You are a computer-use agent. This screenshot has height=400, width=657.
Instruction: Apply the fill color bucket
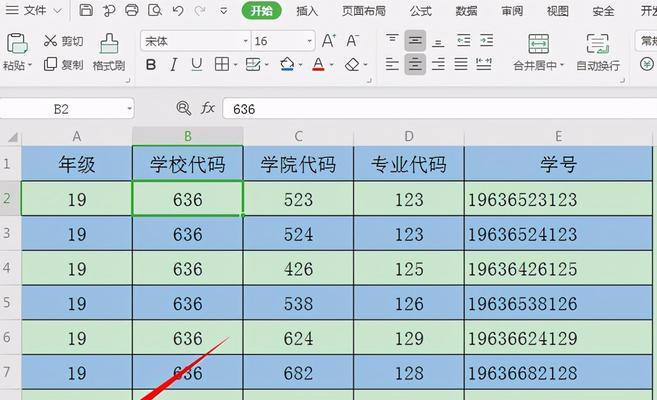[287, 65]
